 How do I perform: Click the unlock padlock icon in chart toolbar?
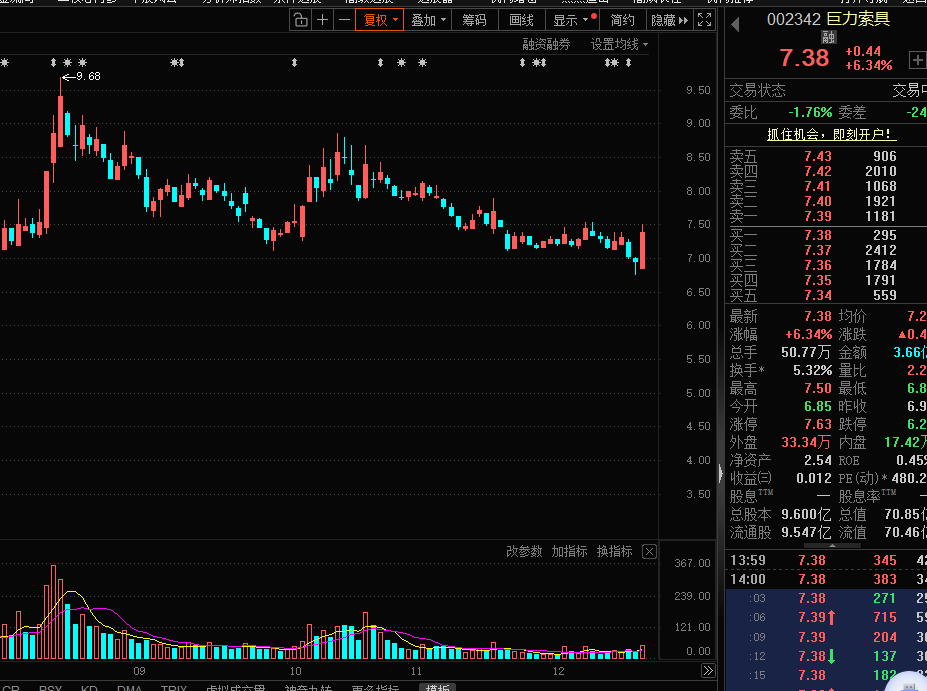click(301, 20)
